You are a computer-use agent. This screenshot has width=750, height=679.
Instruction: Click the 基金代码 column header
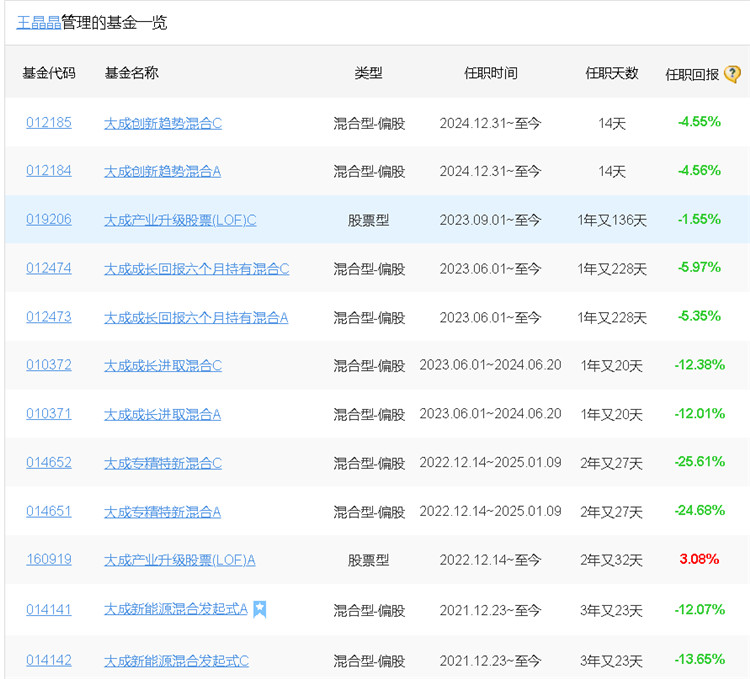(x=49, y=73)
